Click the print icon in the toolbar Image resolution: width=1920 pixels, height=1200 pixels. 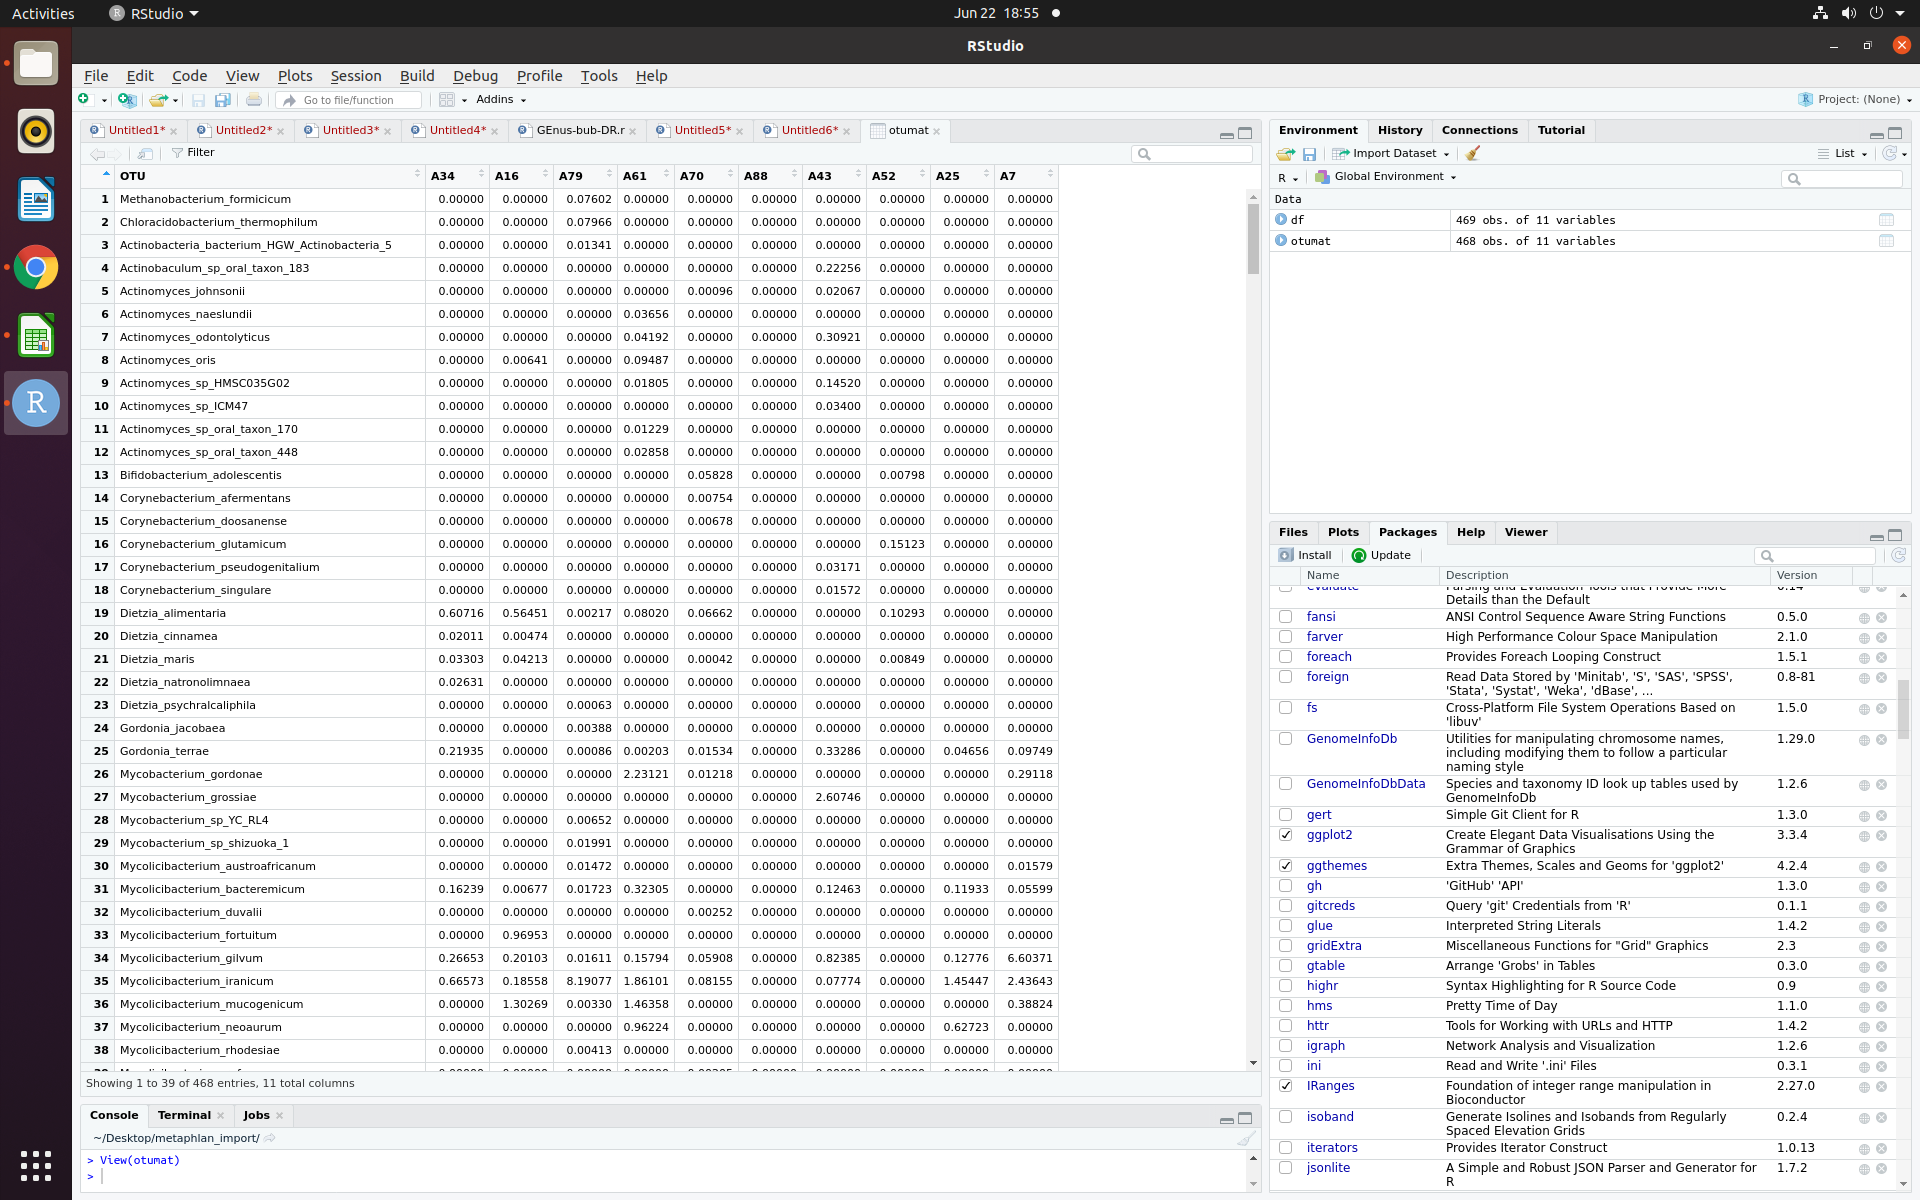(x=253, y=99)
